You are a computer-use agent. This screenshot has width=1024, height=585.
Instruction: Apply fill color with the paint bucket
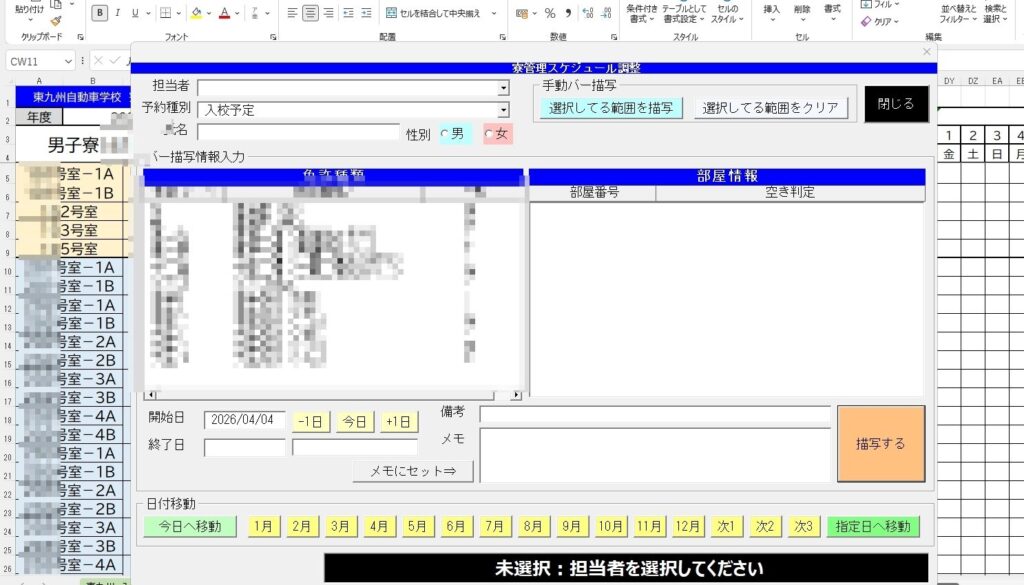(196, 13)
